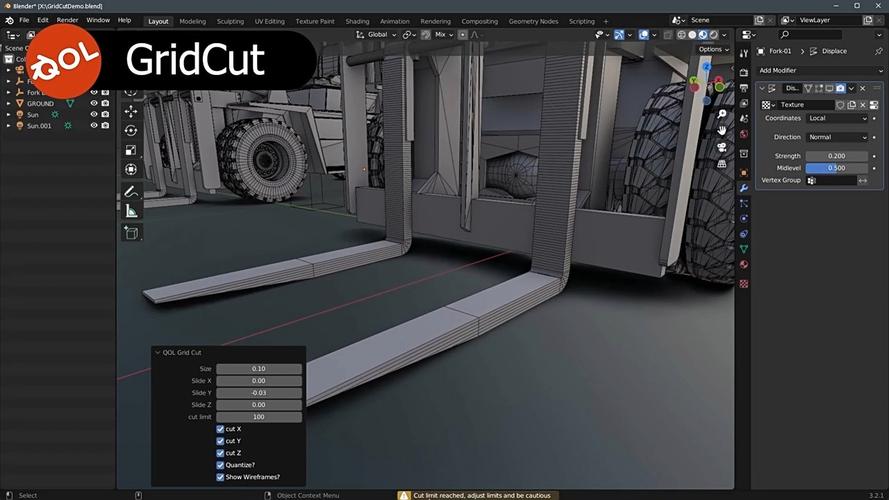Expand the GROUND tree item
The image size is (889, 500).
[x=9, y=103]
